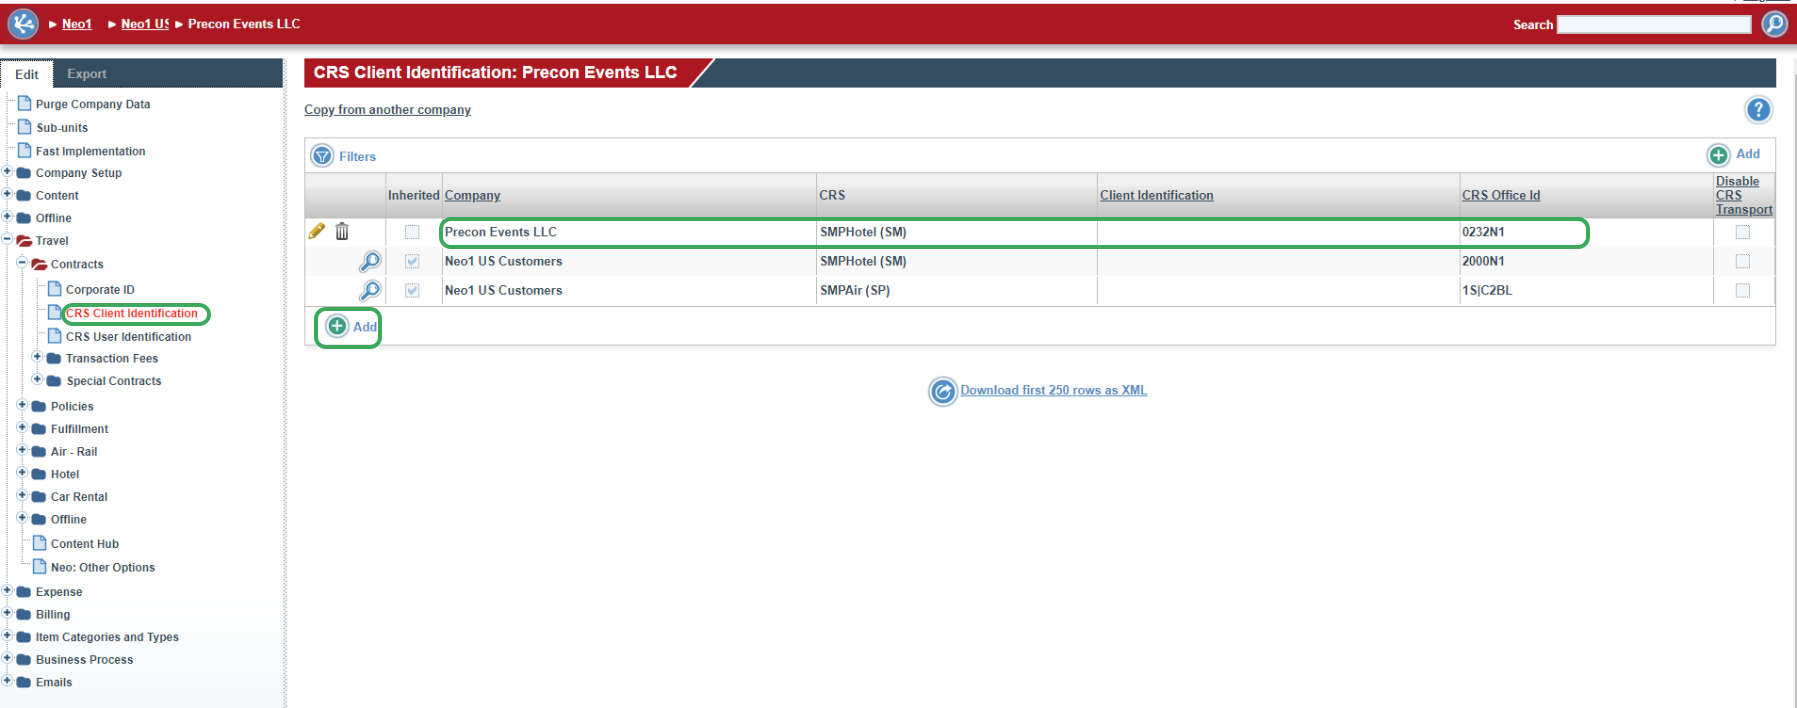The width and height of the screenshot is (1797, 708).
Task: Open Item Categories and Types tree item
Action: coord(107,637)
